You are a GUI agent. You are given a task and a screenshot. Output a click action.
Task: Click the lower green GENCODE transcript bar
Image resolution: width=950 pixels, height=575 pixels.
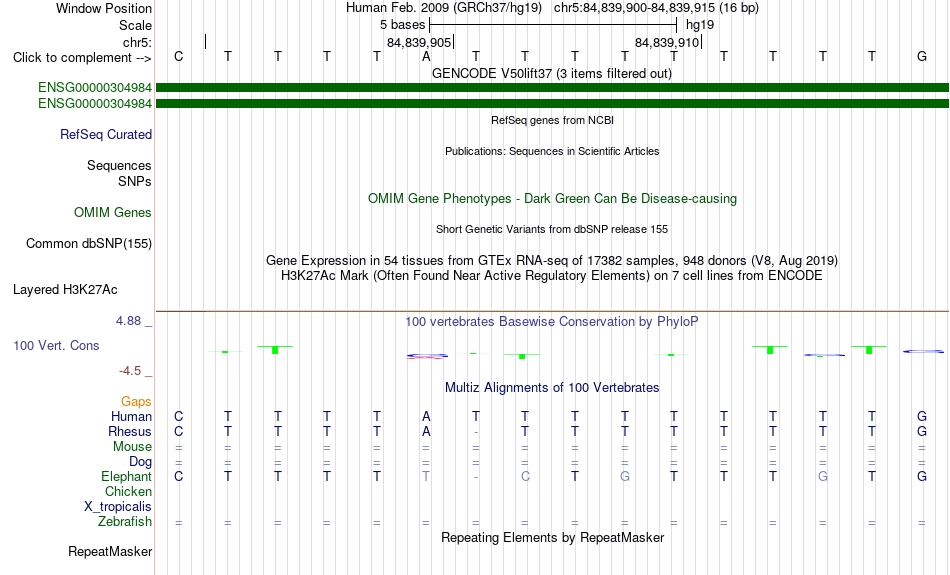pos(552,104)
